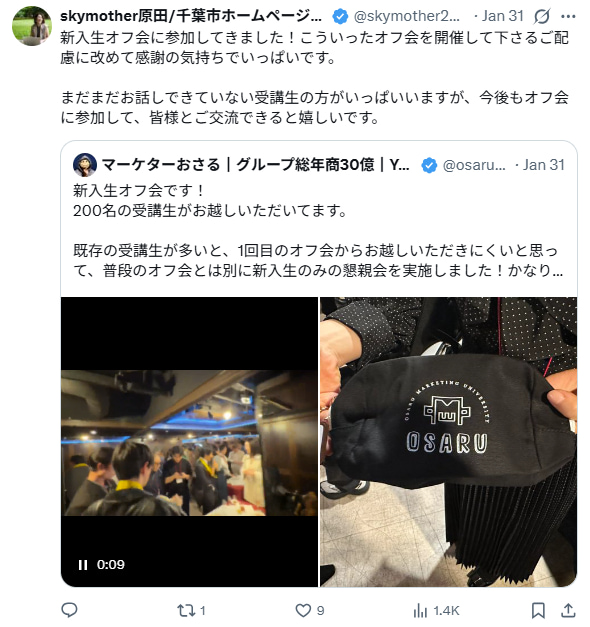Like the post with the heart icon
Image resolution: width=590 pixels, height=627 pixels.
click(x=303, y=611)
